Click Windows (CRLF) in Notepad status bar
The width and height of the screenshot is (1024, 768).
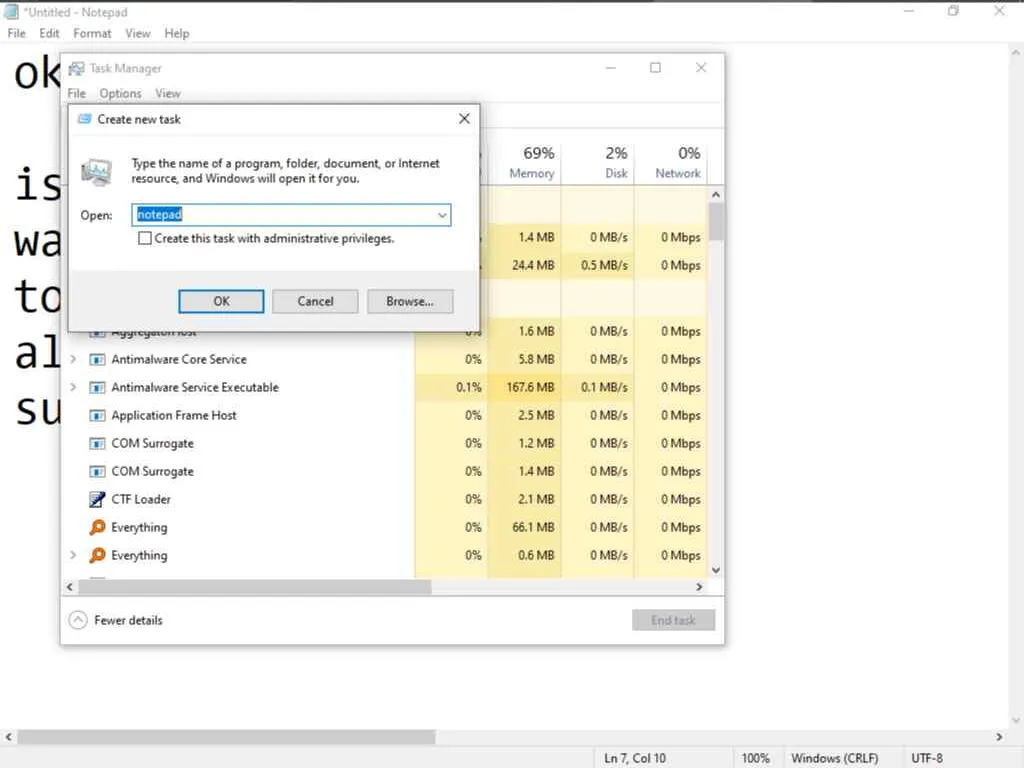pyautogui.click(x=835, y=758)
